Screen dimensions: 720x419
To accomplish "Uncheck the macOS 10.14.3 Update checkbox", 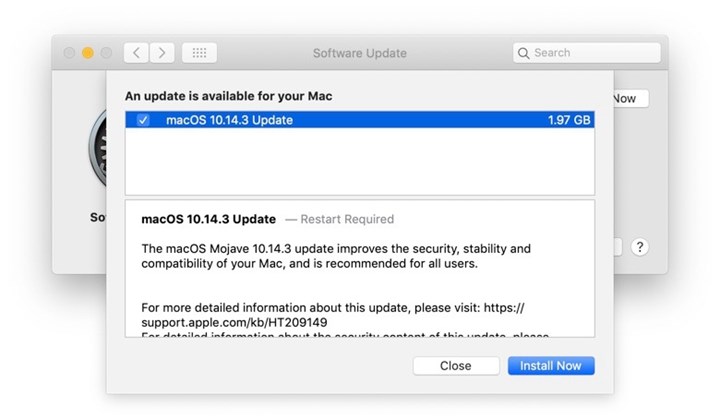I will pyautogui.click(x=143, y=120).
